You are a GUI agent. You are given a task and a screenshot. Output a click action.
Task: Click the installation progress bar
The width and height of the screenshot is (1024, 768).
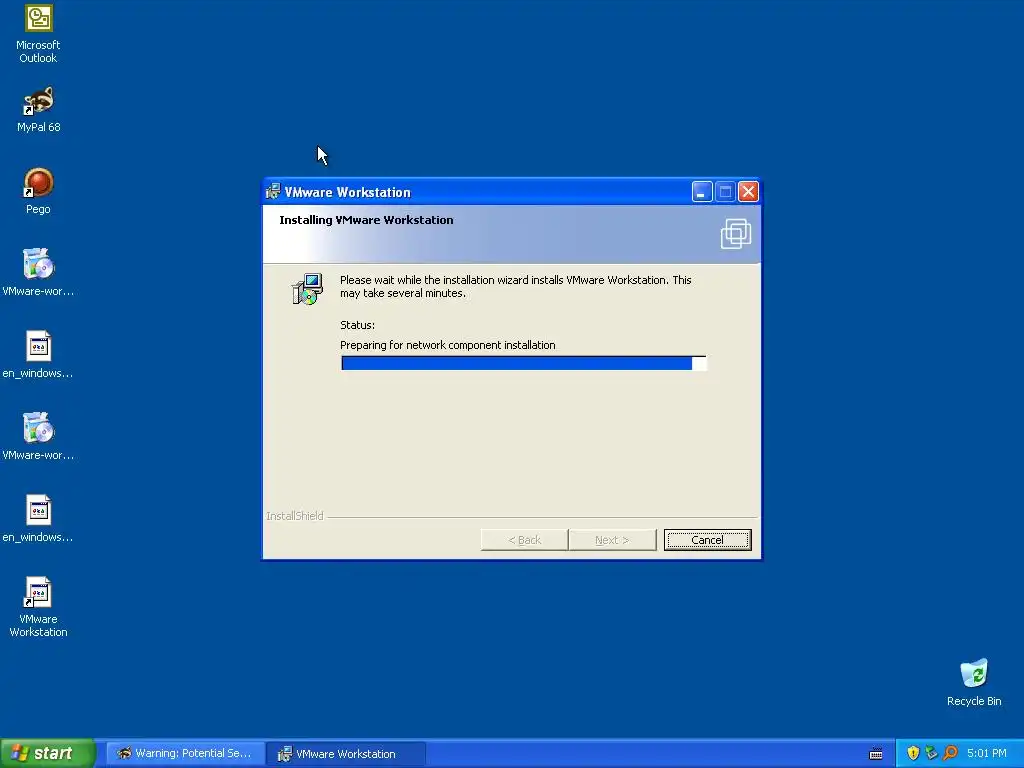[x=523, y=363]
